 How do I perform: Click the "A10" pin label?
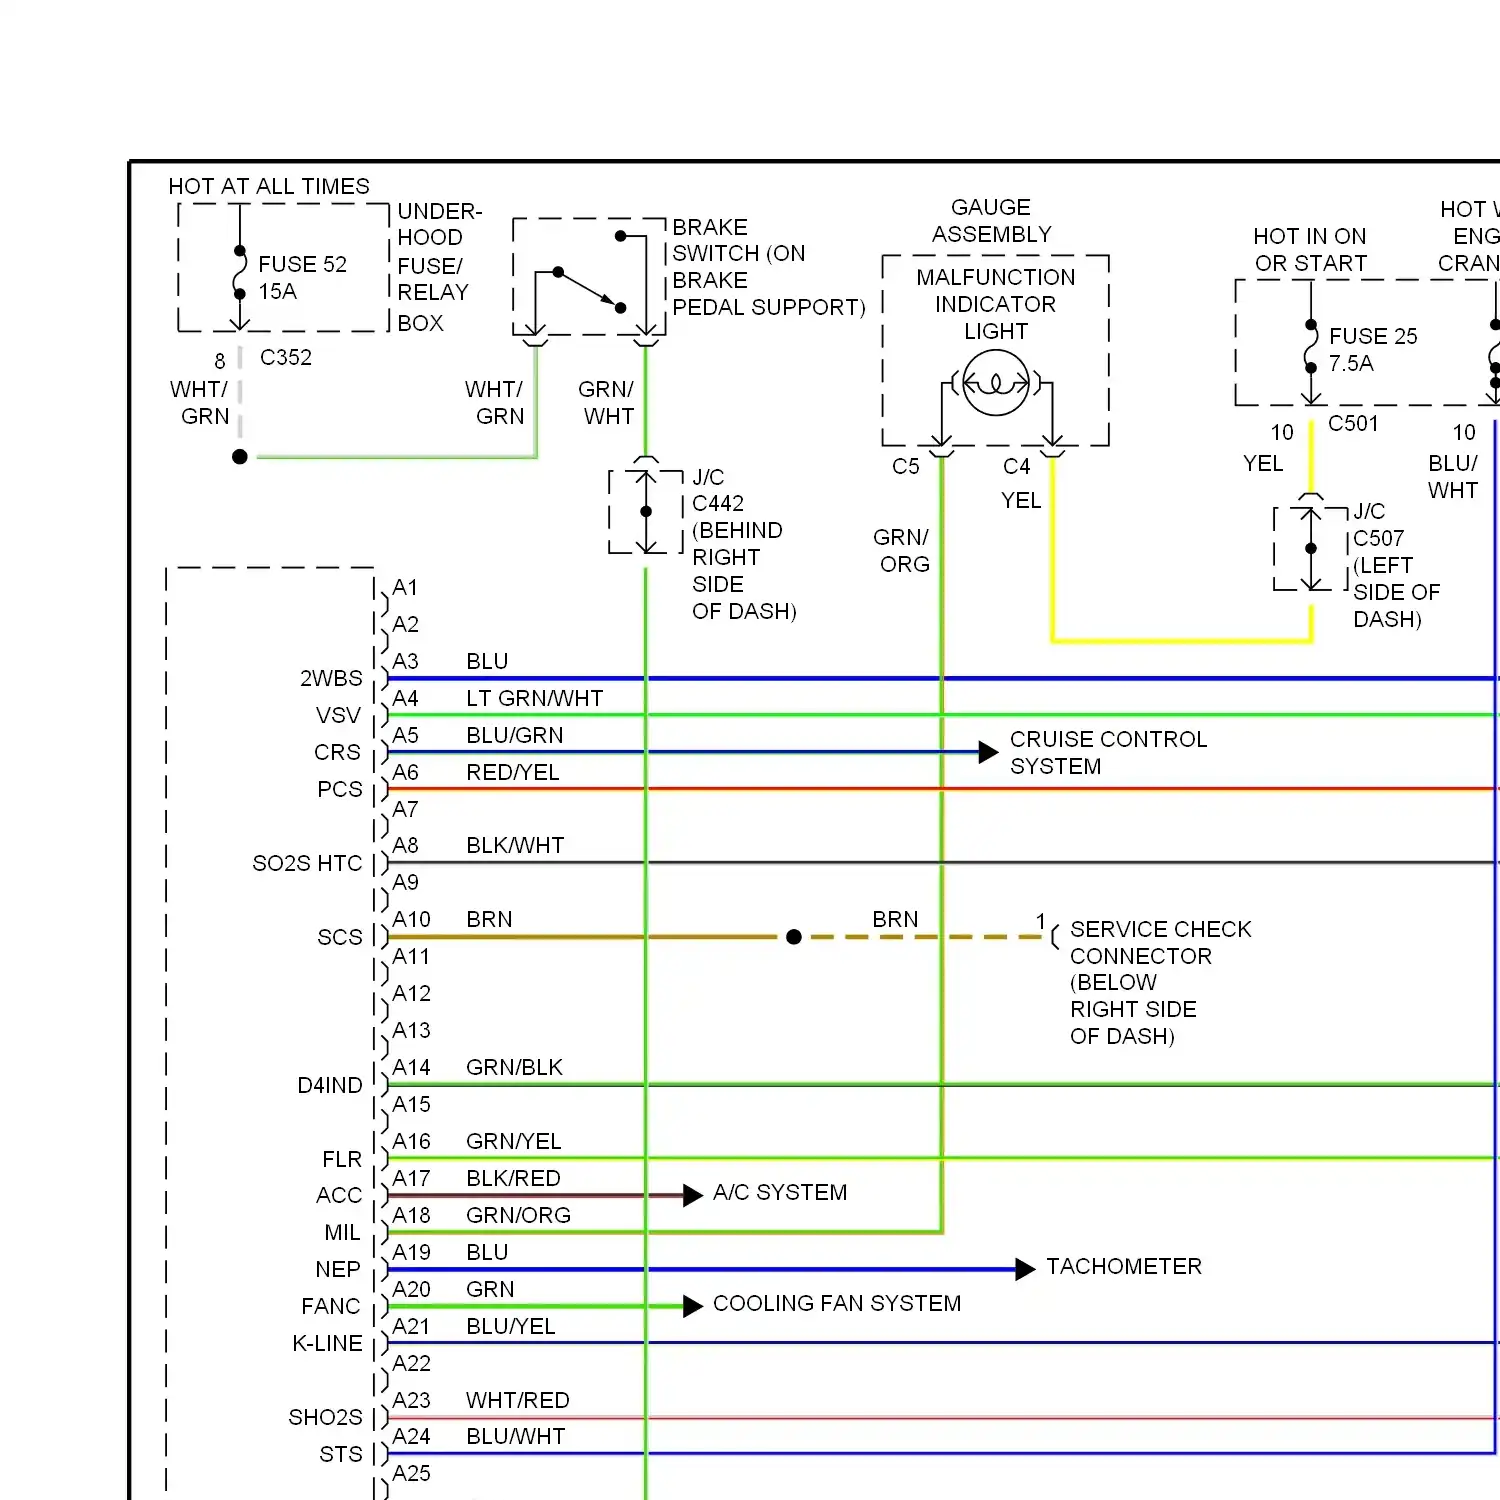pos(411,919)
